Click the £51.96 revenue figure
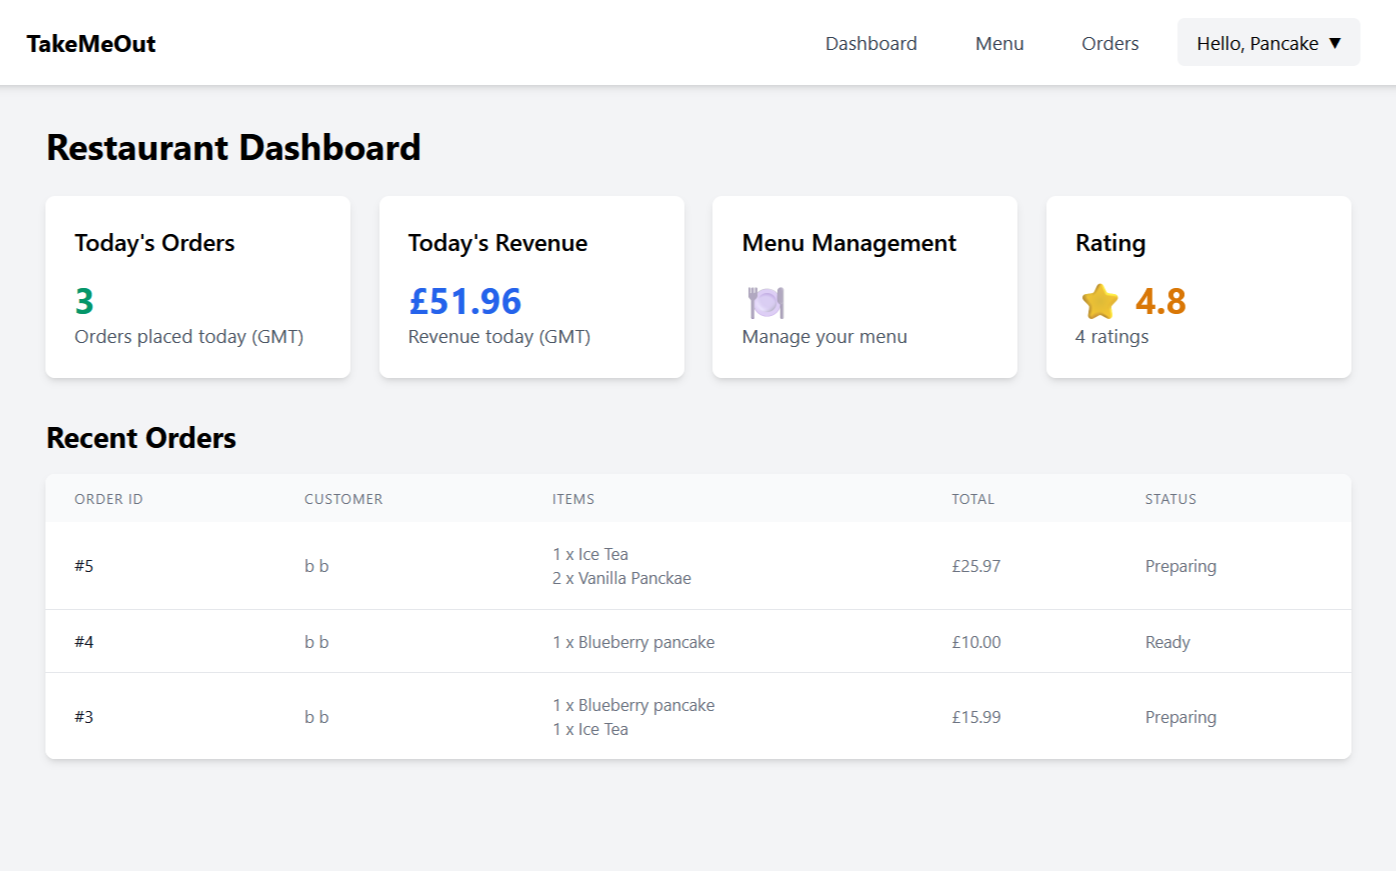This screenshot has width=1396, height=871. (465, 301)
